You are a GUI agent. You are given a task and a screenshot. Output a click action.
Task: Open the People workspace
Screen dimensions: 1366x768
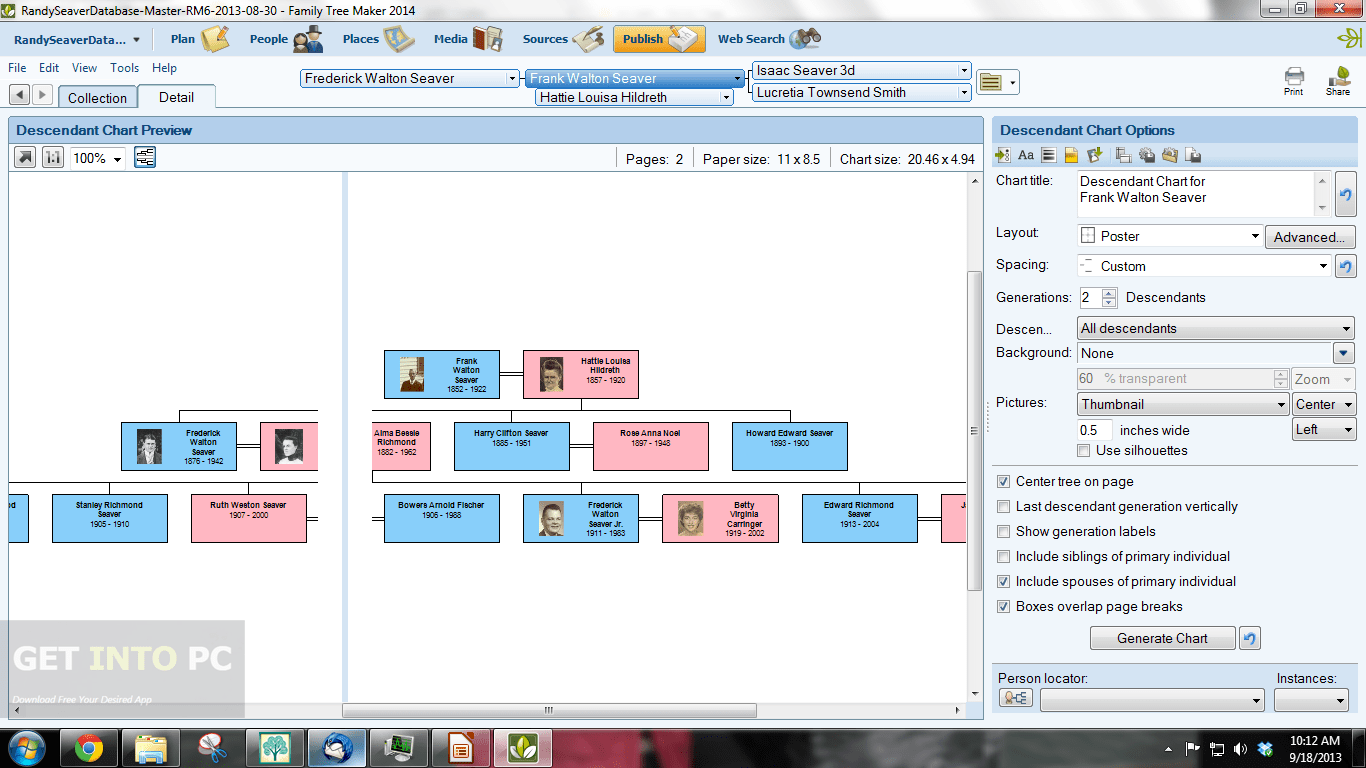click(286, 39)
